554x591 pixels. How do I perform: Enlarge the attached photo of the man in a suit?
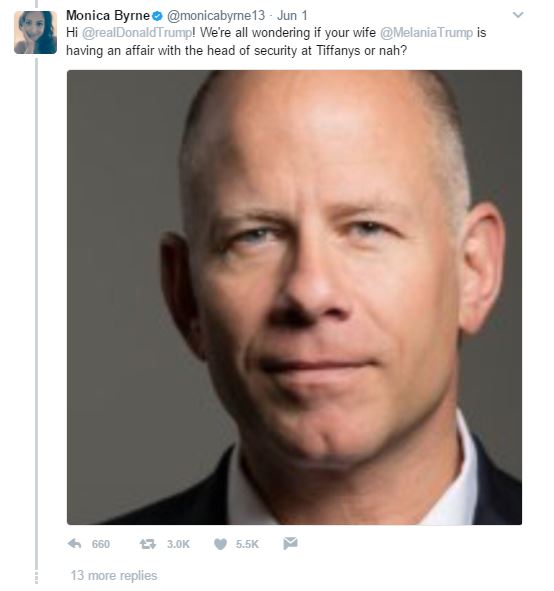coord(294,297)
